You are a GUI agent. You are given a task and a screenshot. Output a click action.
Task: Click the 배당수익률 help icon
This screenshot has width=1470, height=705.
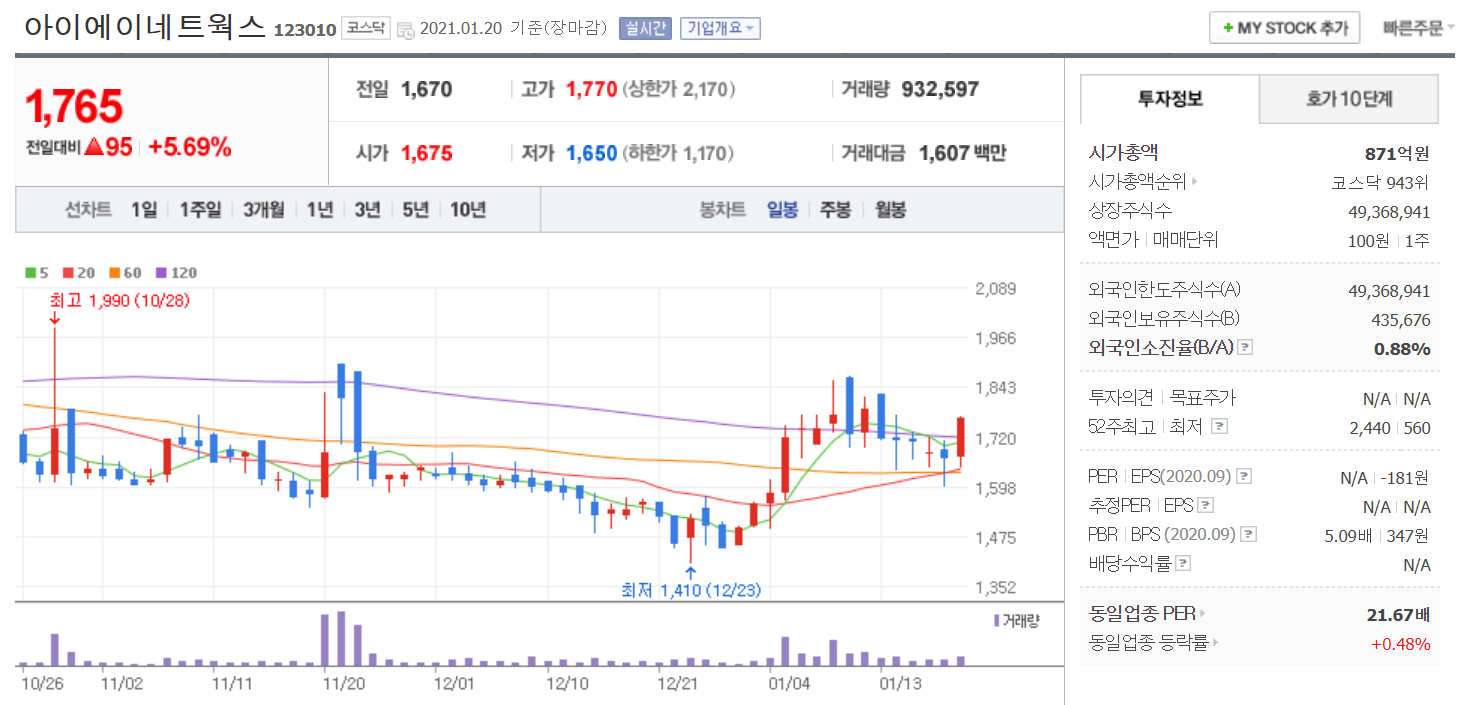[1185, 564]
